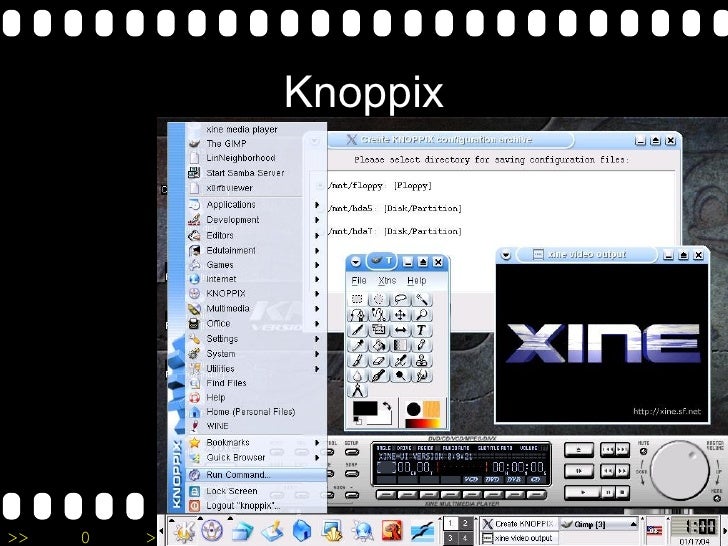Screen dimensions: 728x546
Task: Launch Konqueror web browser from the panel
Action: tap(363, 531)
